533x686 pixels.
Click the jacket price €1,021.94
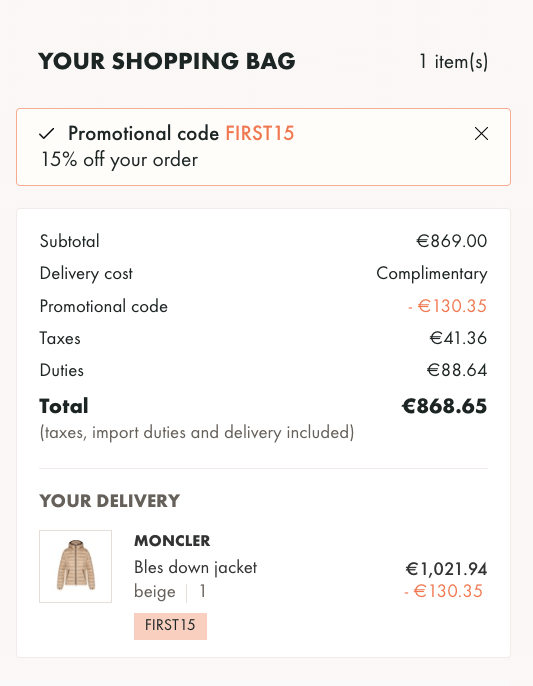click(x=446, y=569)
